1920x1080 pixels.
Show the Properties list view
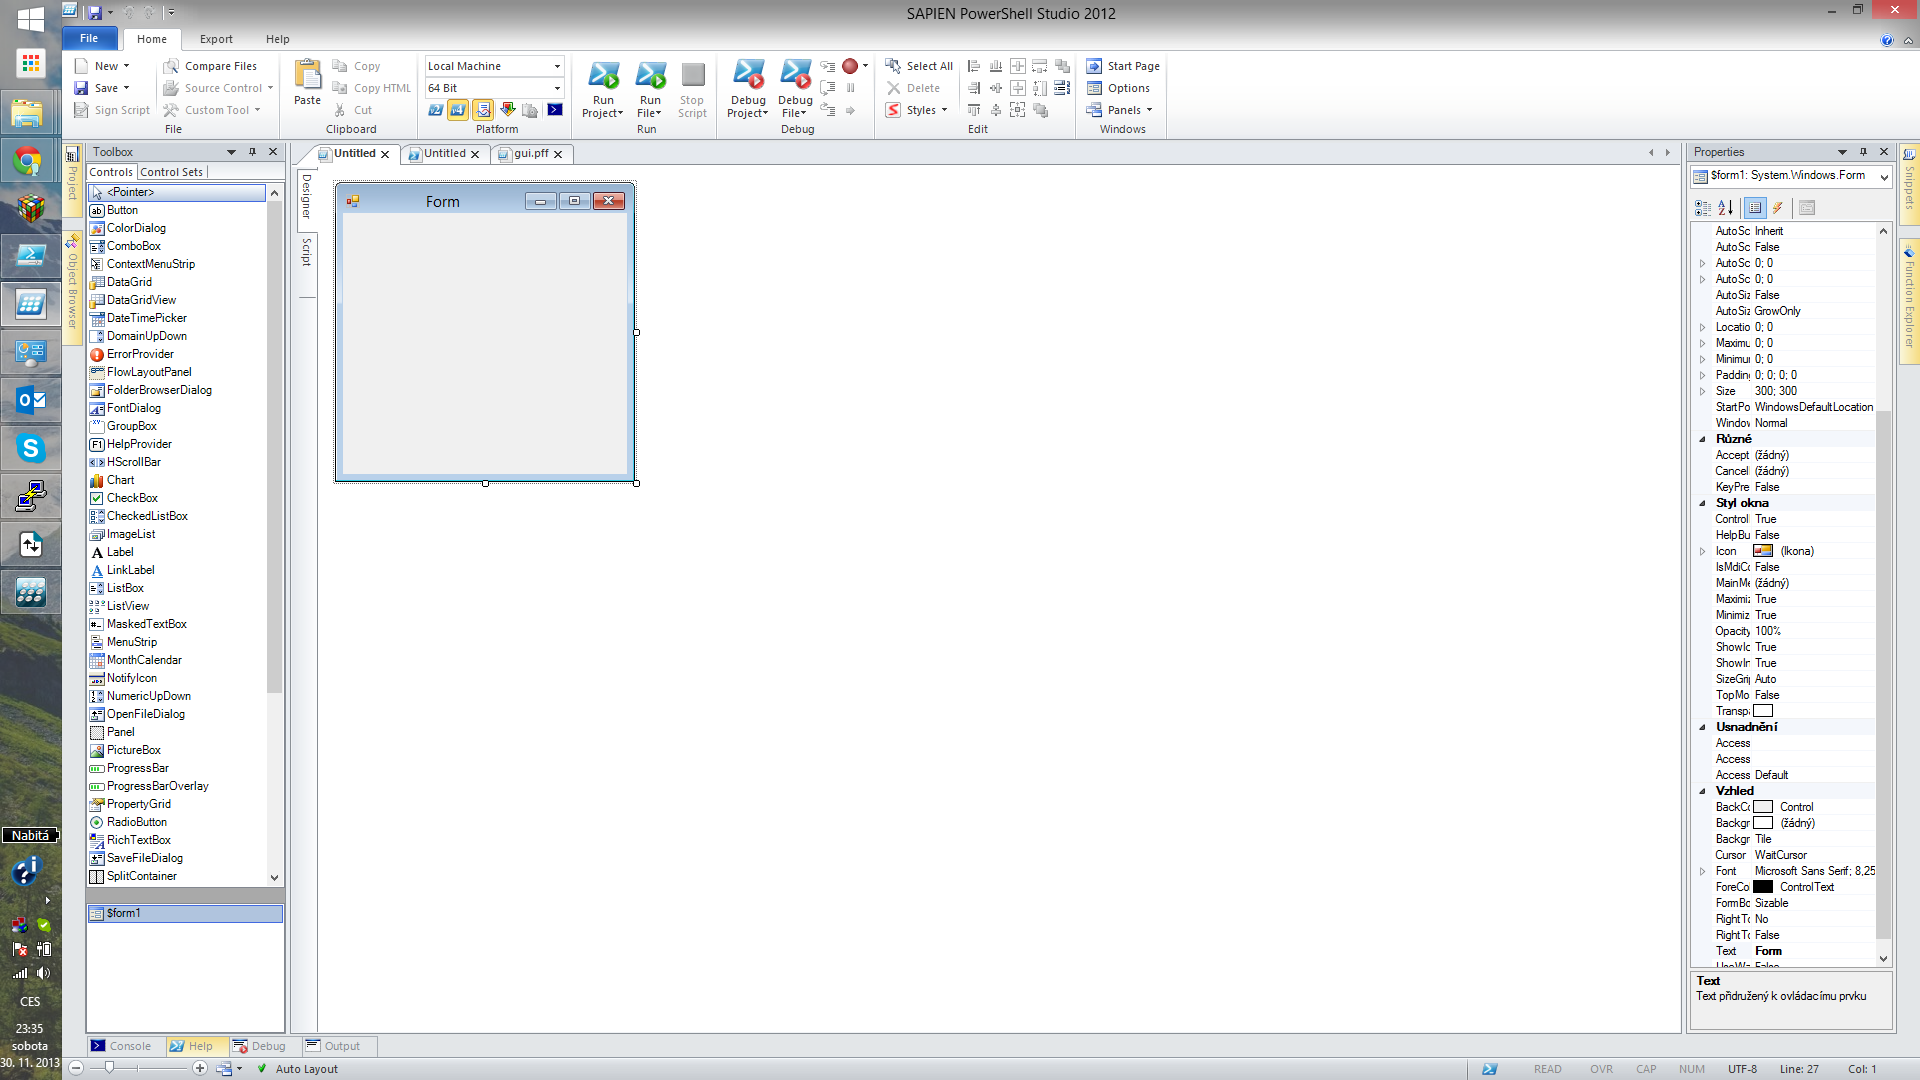coord(1755,208)
